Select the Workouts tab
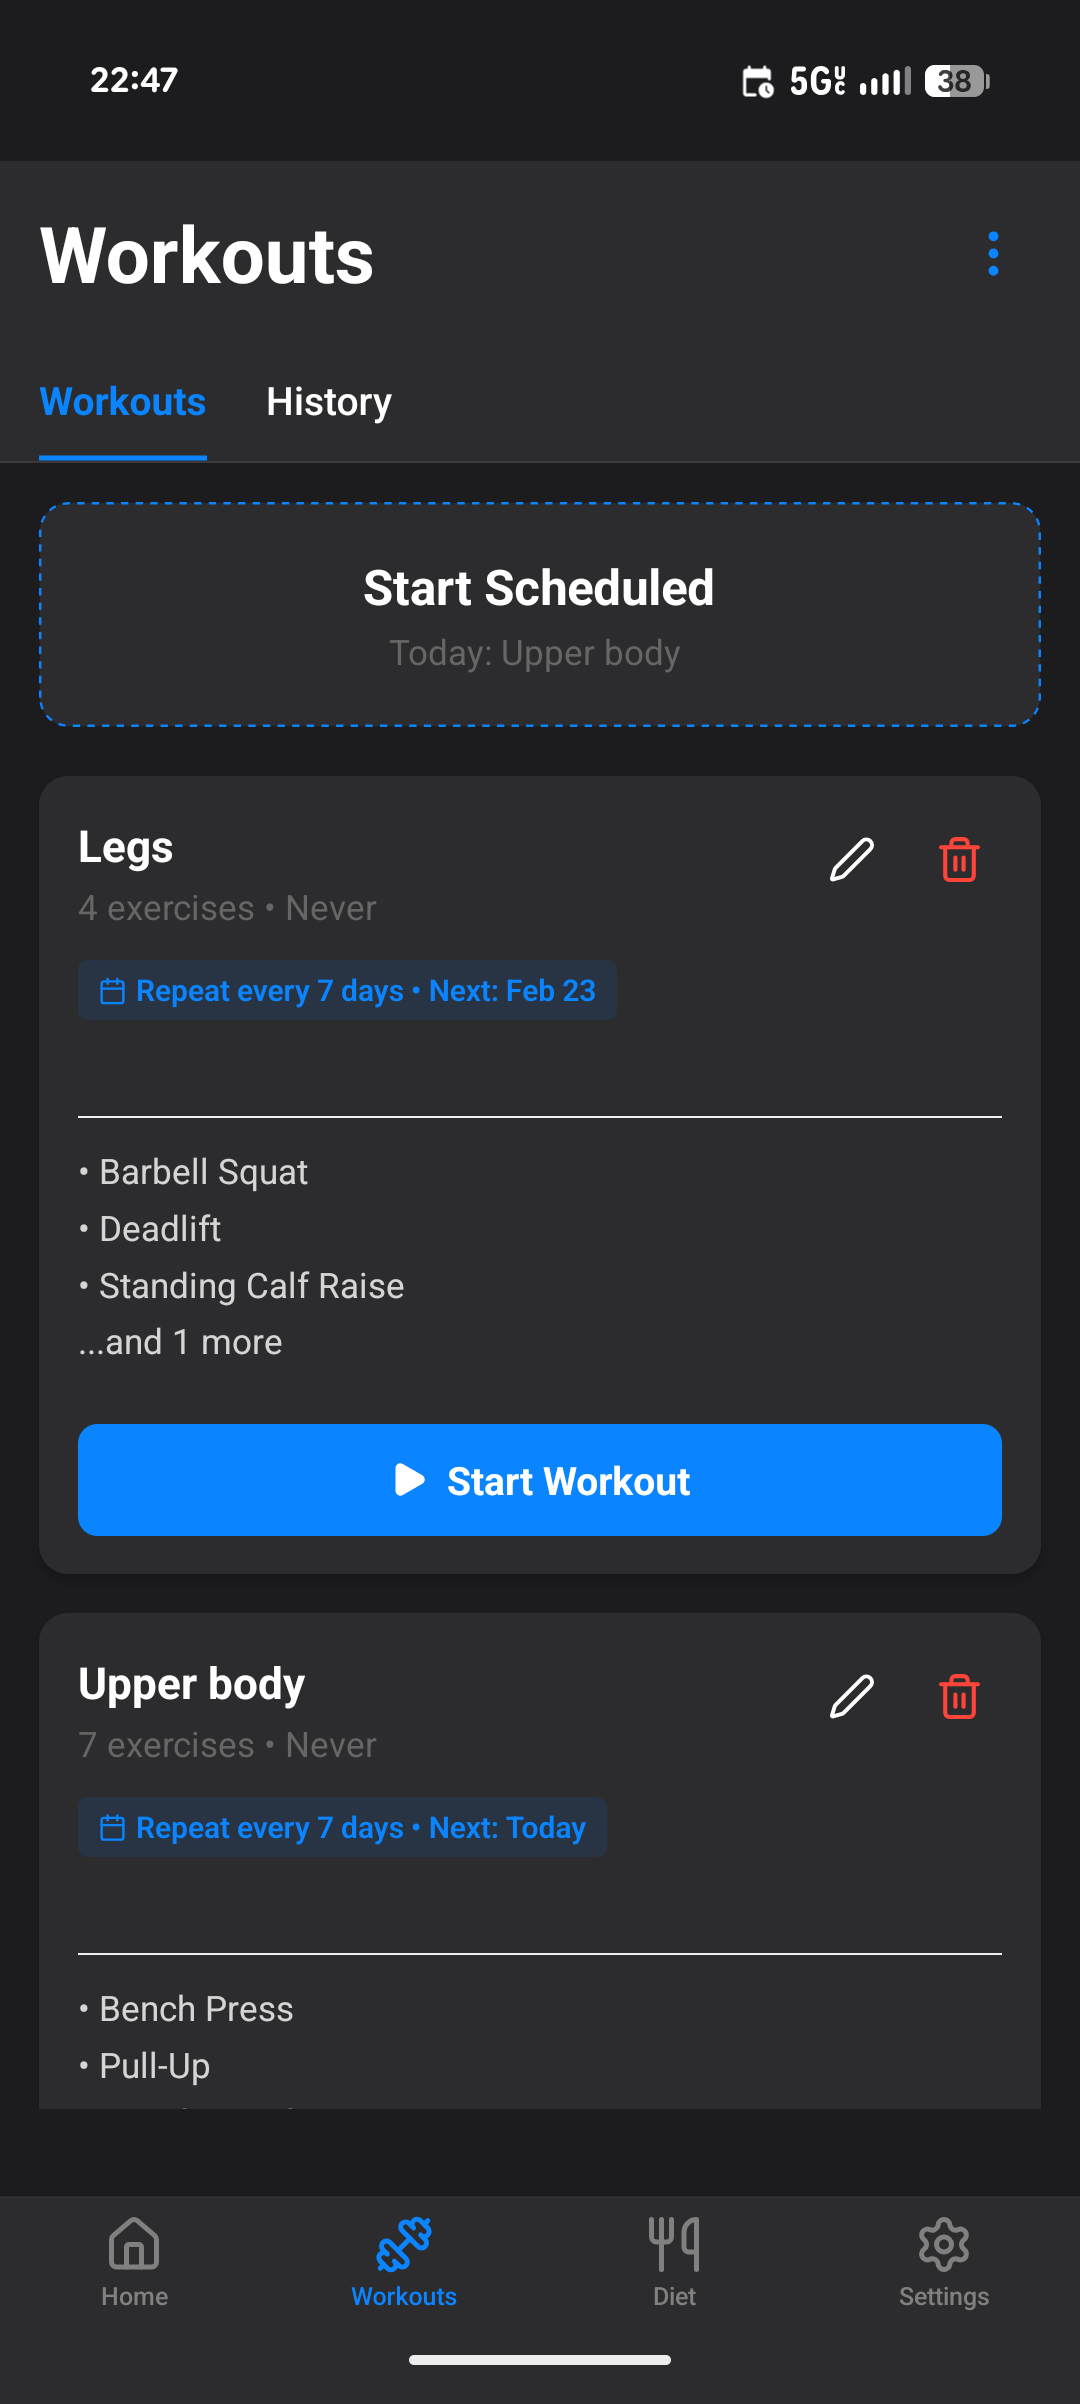Image resolution: width=1080 pixels, height=2404 pixels. [x=121, y=402]
